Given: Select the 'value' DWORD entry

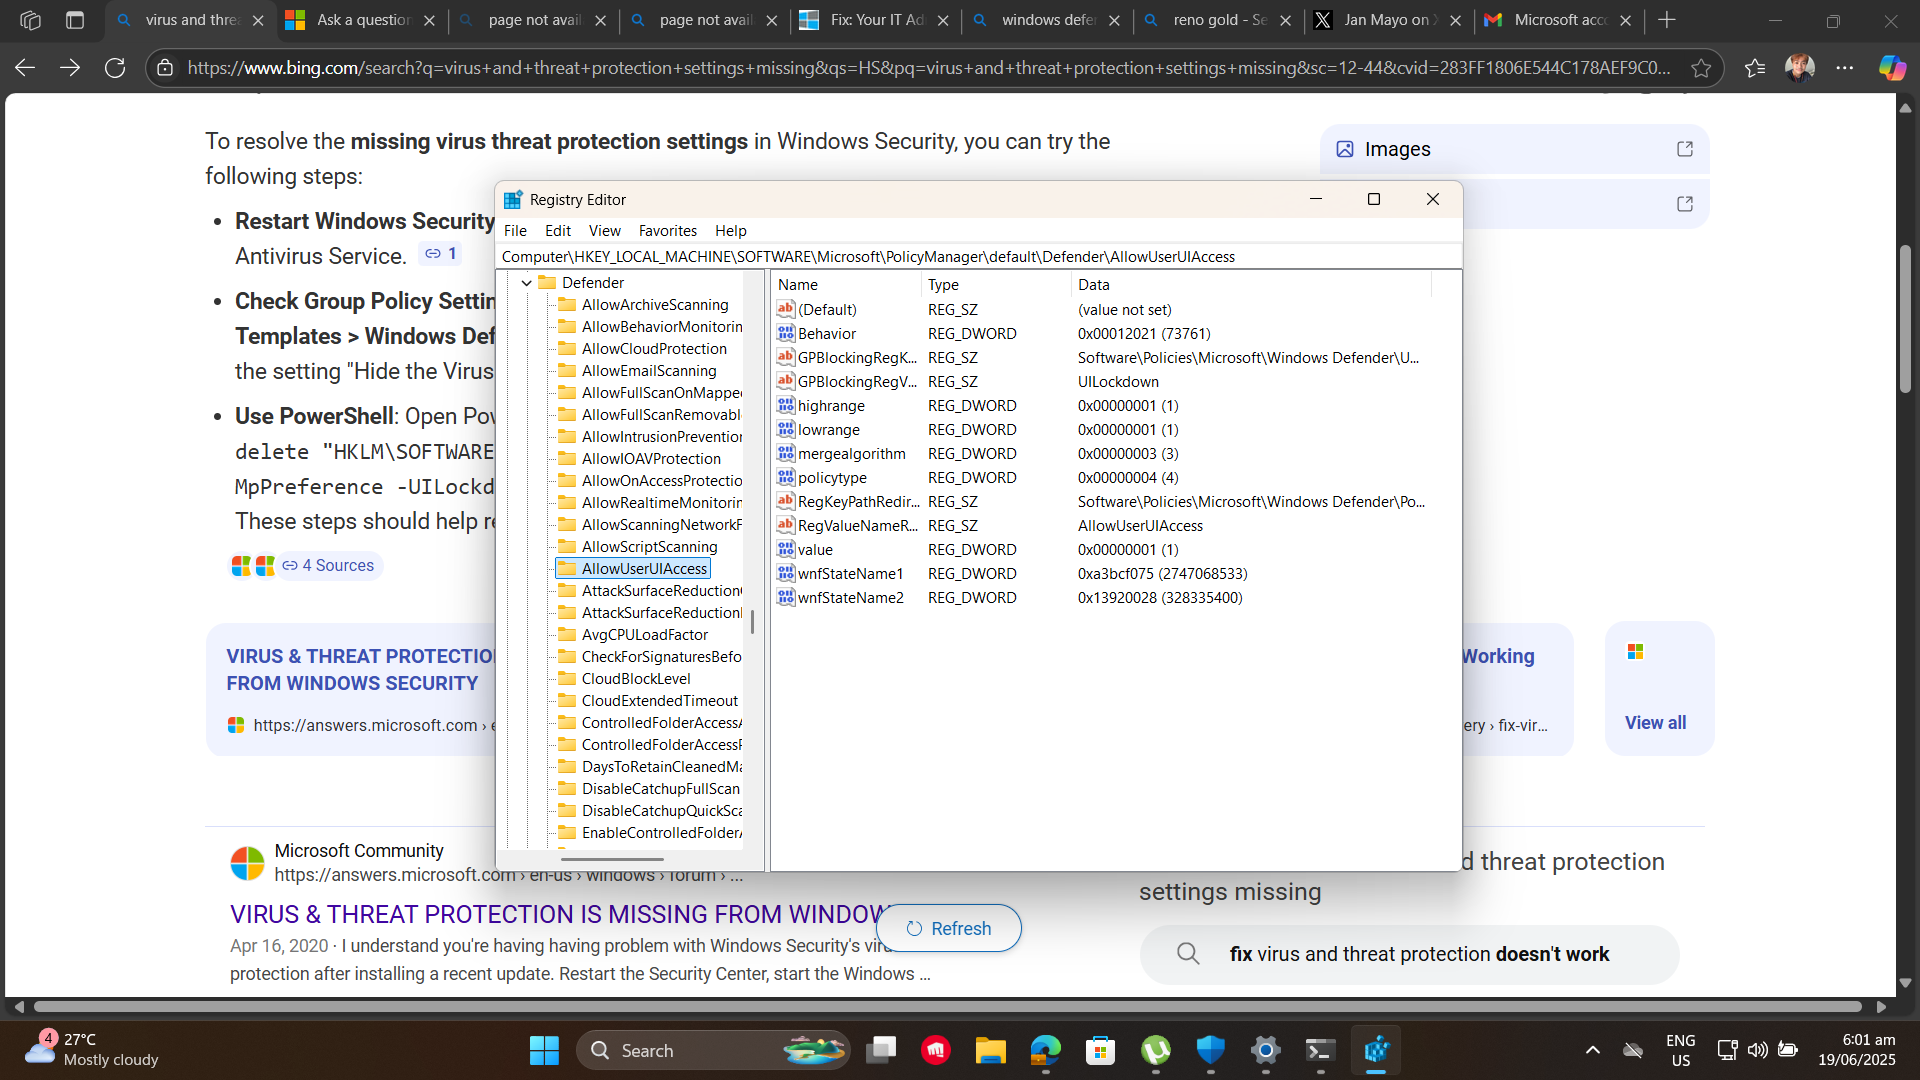Looking at the screenshot, I should coord(815,550).
